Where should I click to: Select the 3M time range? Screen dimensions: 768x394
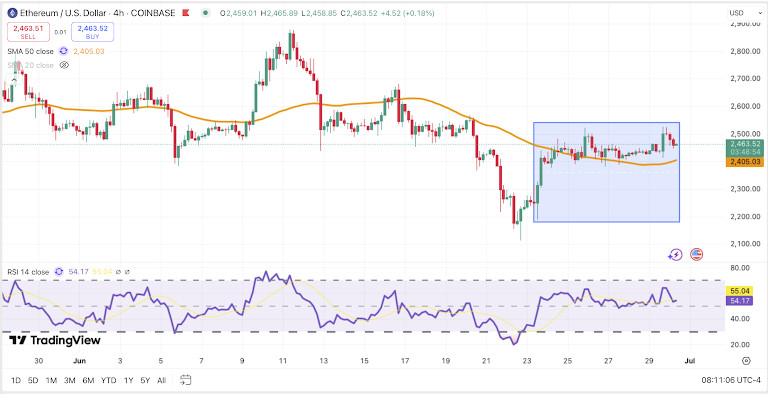tap(70, 380)
